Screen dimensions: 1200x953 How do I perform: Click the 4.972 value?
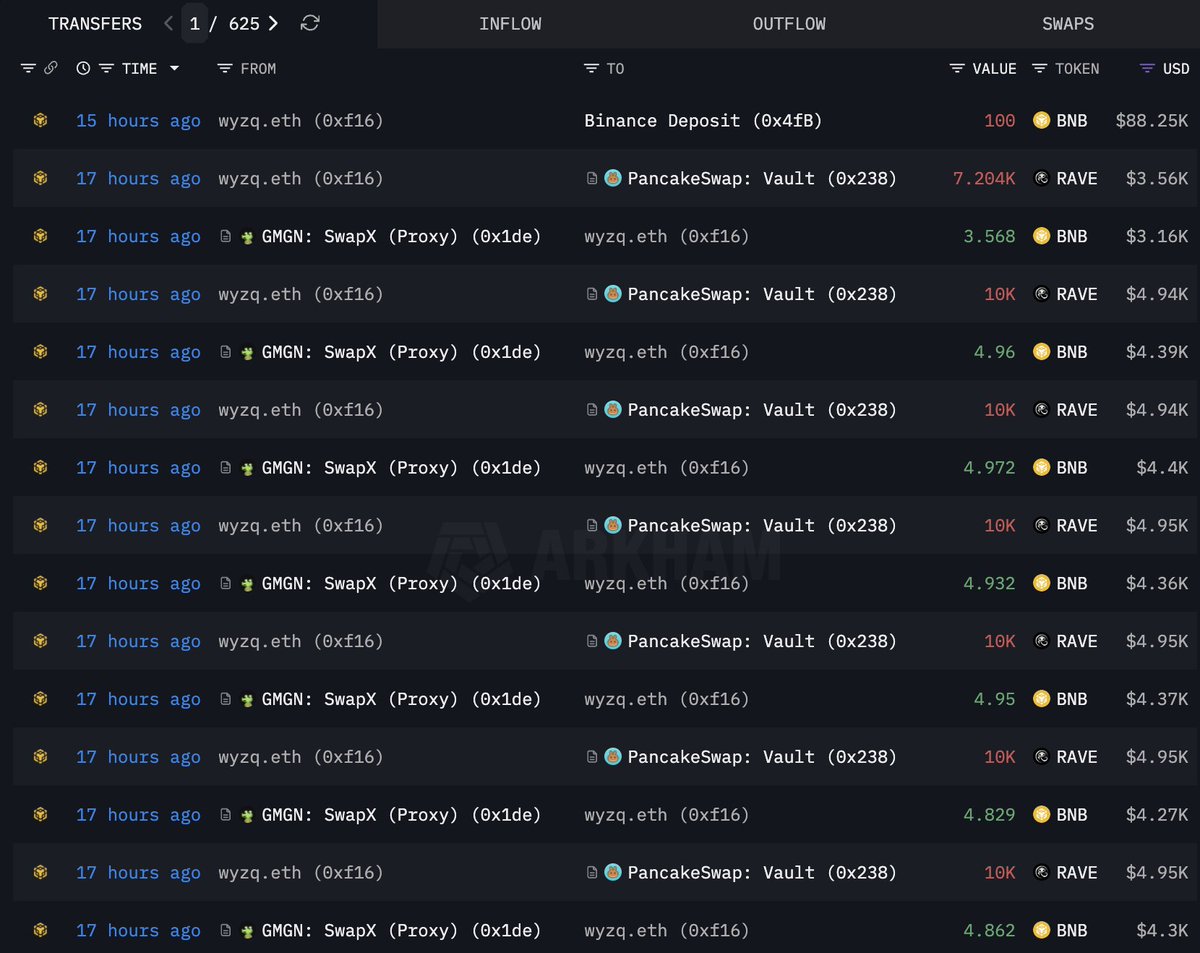989,468
